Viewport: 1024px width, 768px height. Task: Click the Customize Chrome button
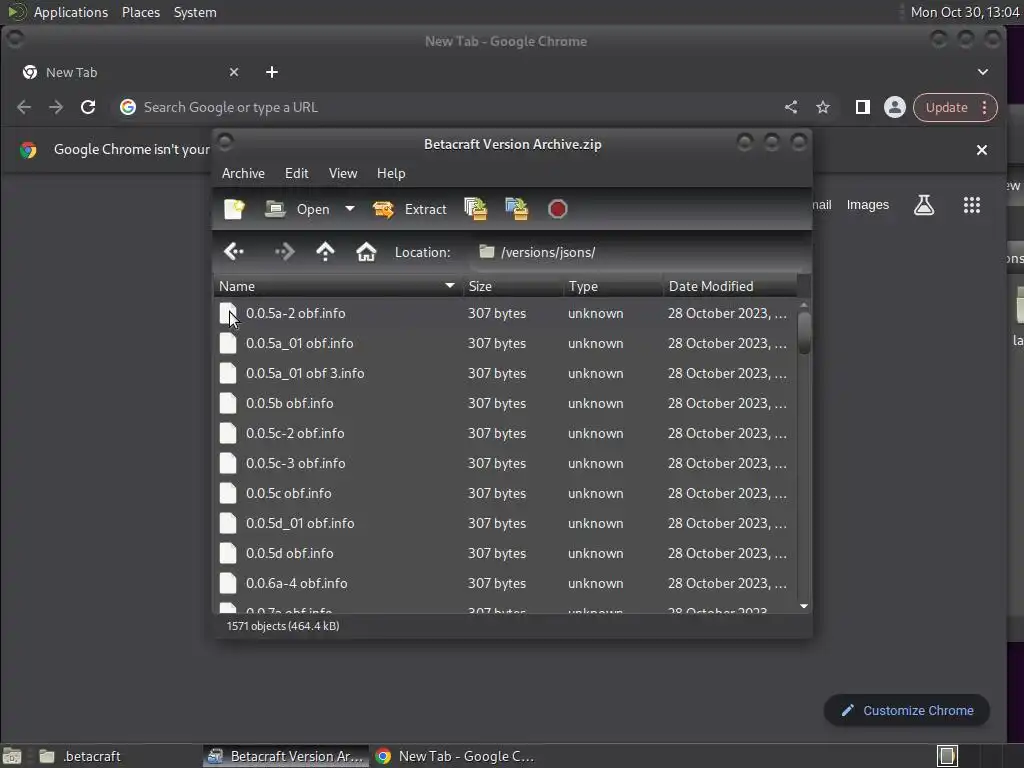point(907,711)
